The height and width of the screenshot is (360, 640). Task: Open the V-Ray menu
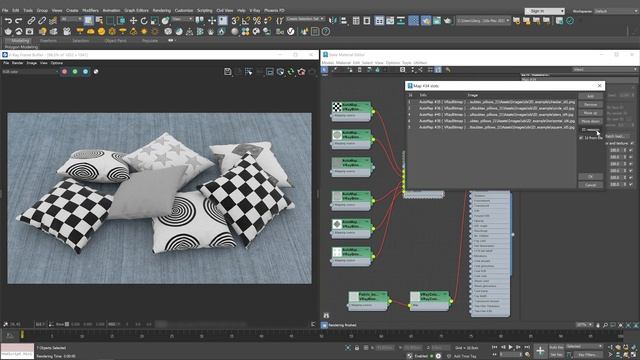pos(254,10)
